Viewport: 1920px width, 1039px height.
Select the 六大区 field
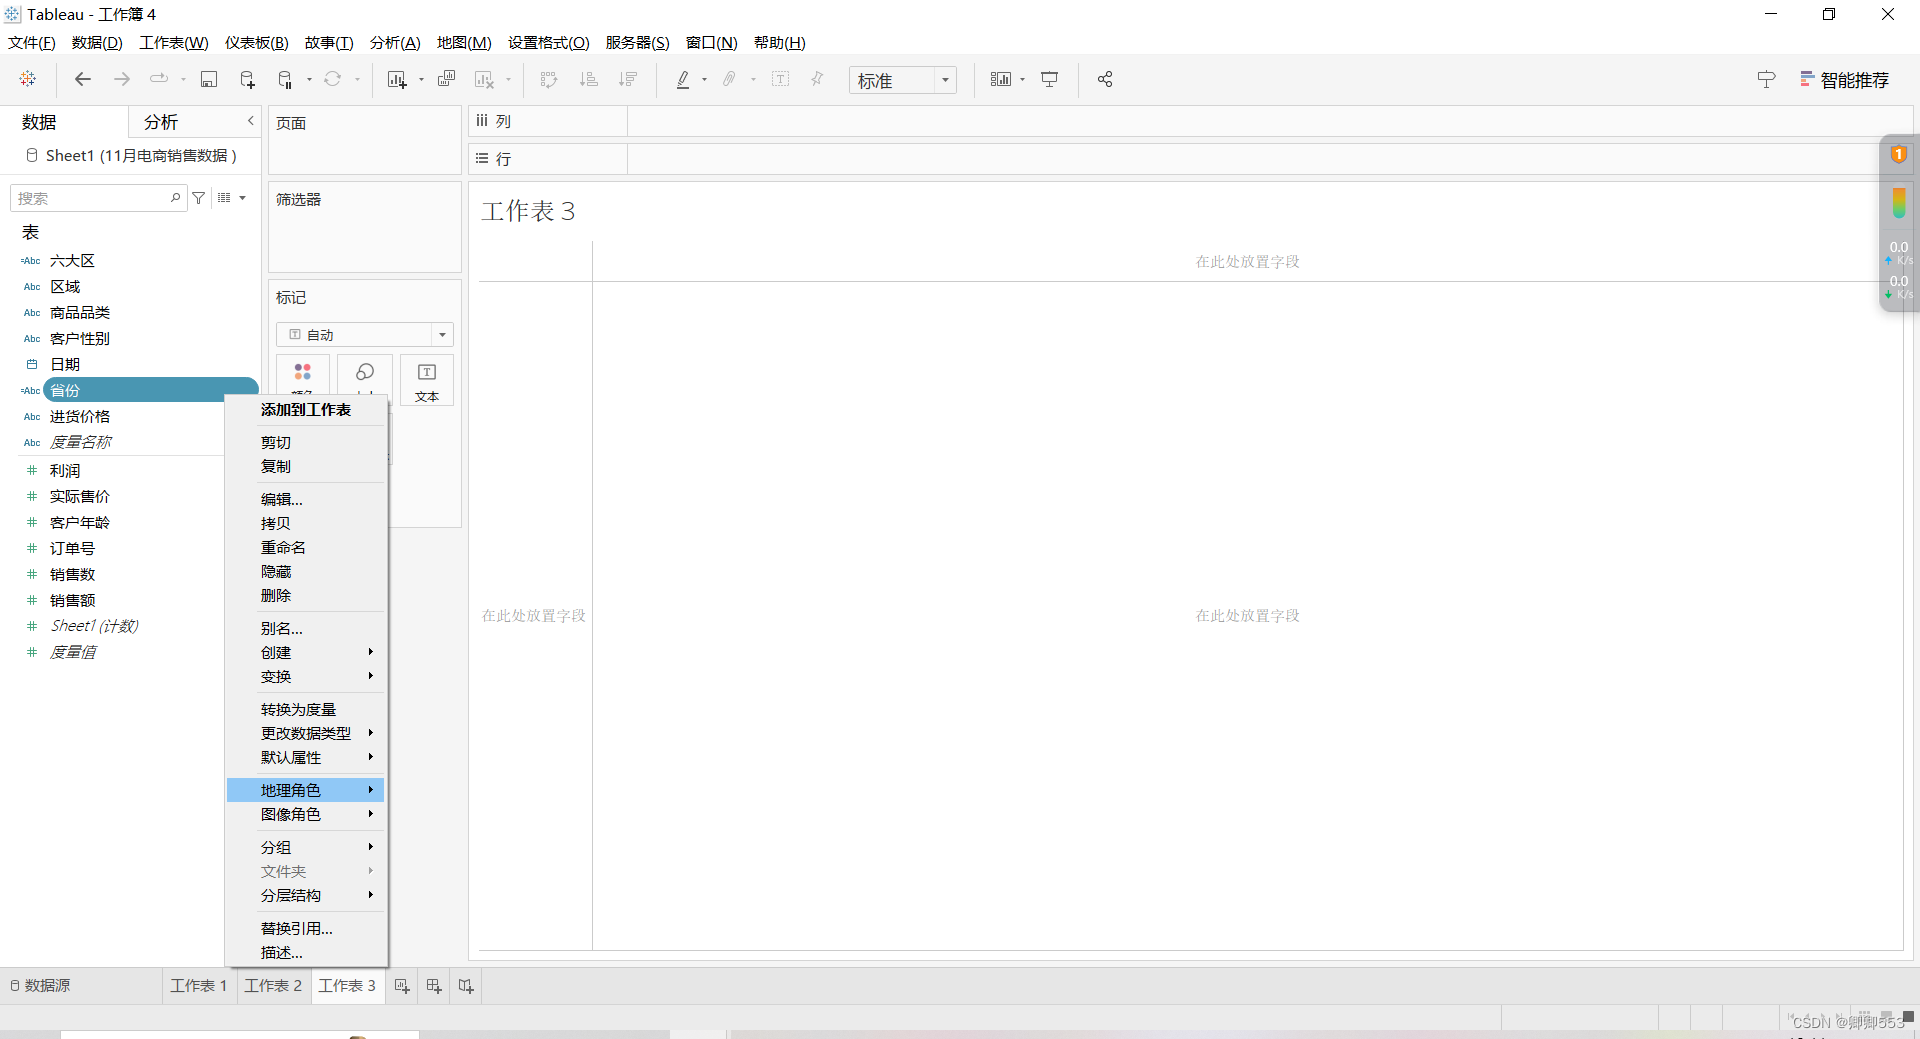click(72, 261)
